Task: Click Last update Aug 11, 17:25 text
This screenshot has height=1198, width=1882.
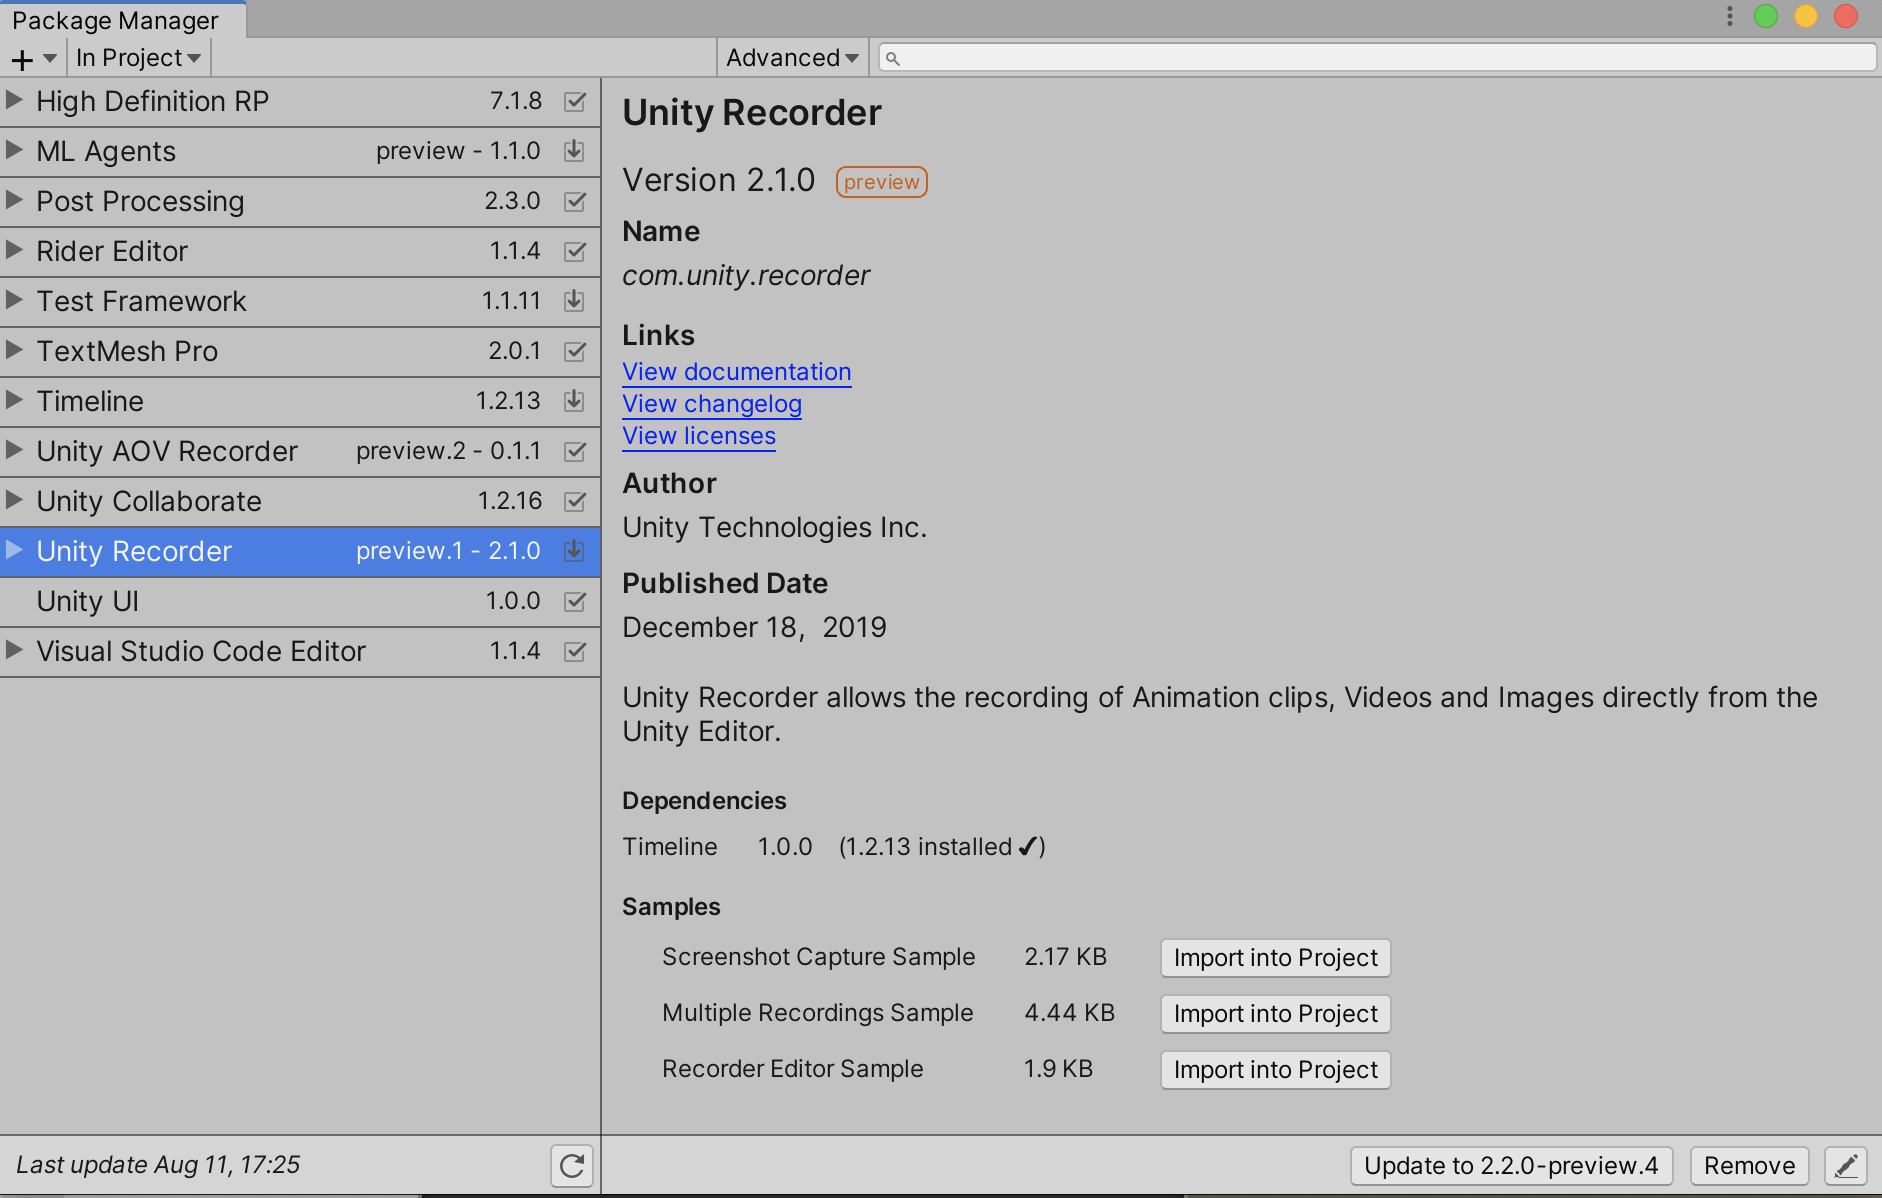Action: tap(158, 1165)
